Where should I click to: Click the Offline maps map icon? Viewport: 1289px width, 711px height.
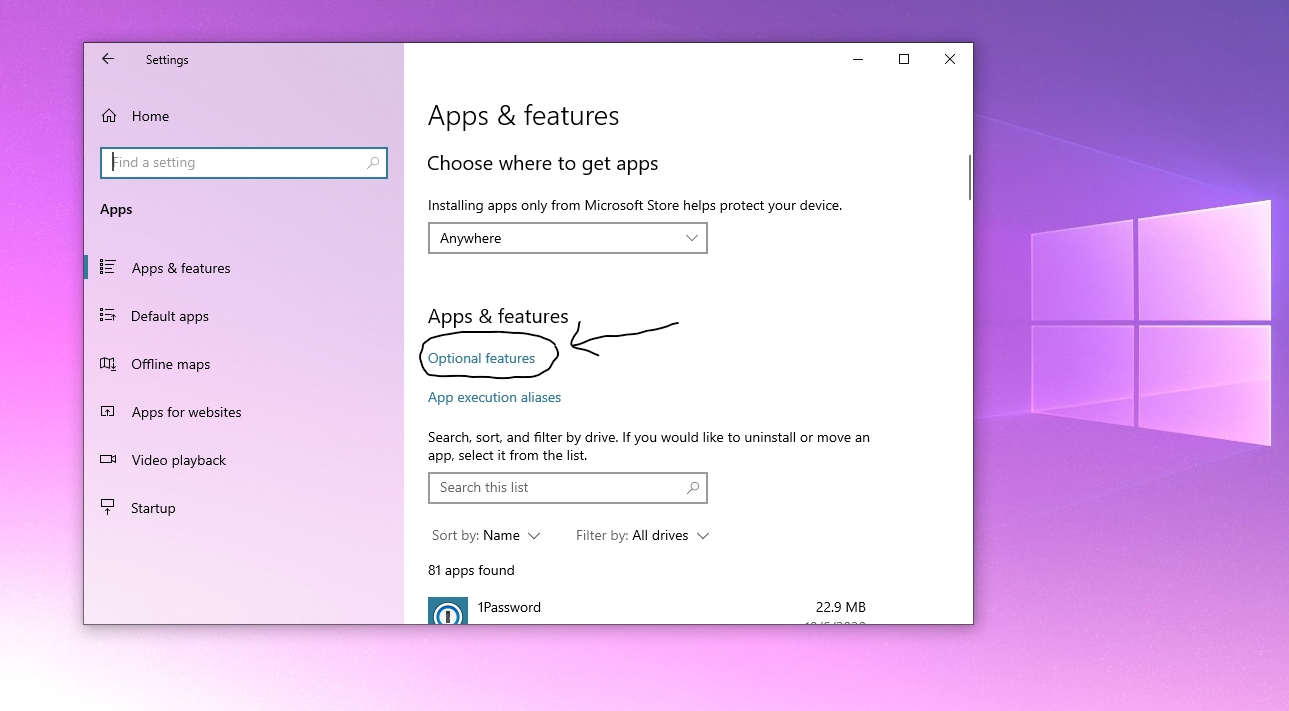(108, 363)
